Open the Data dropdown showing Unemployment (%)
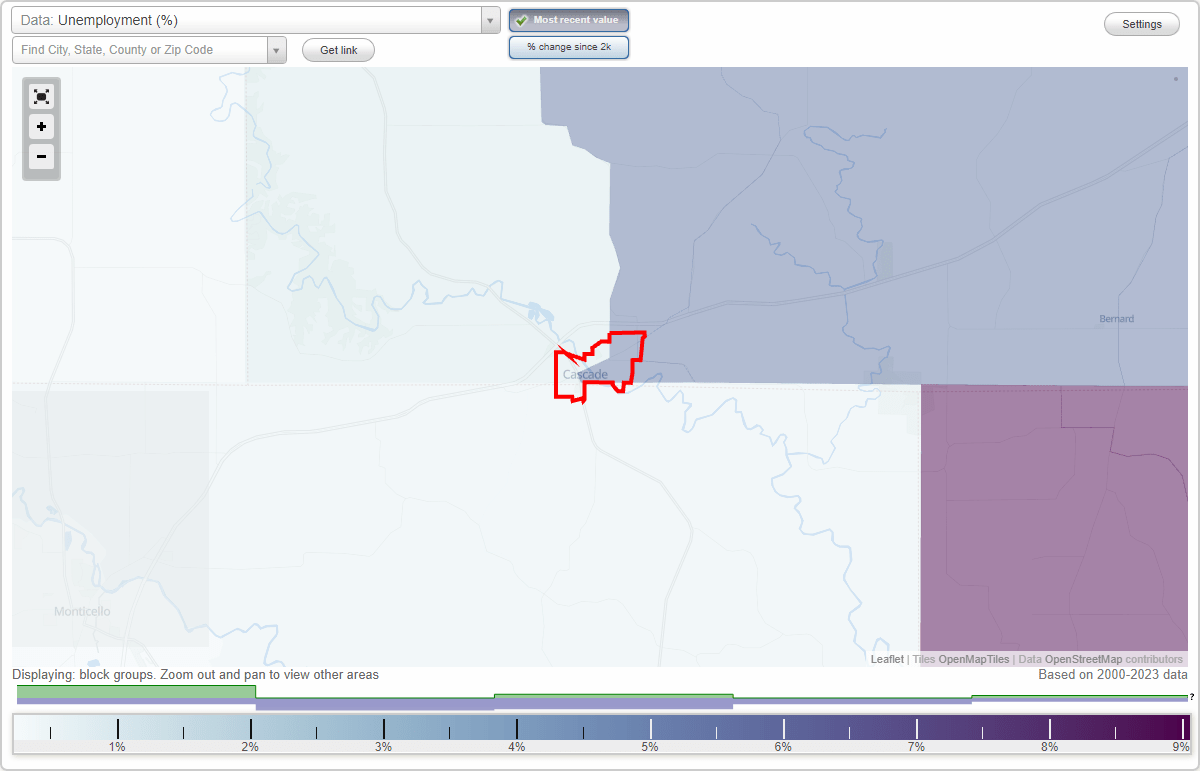This screenshot has width=1200, height=771. click(250, 20)
